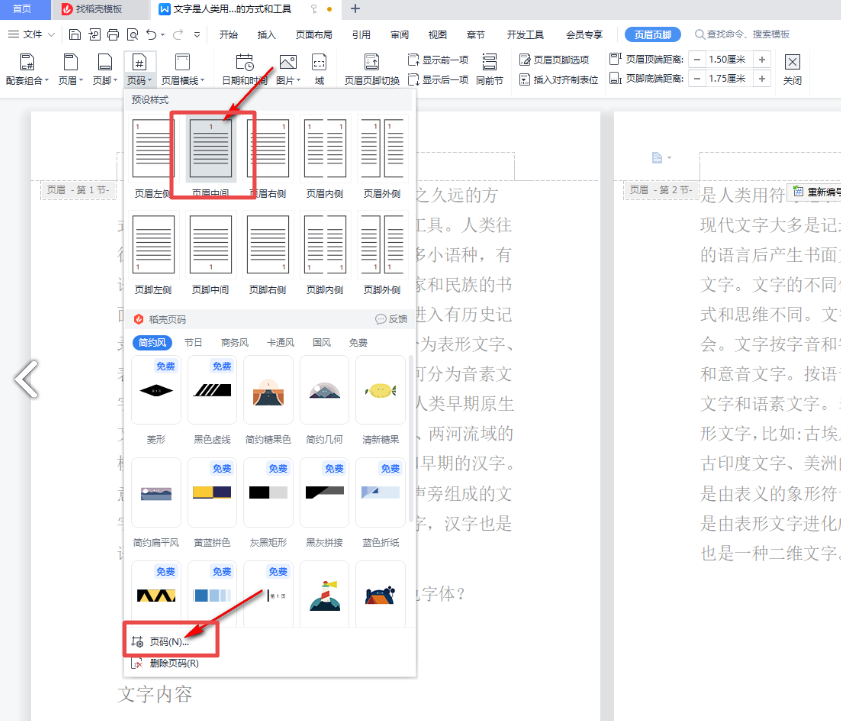The width and height of the screenshot is (841, 721).
Task: Click the previous page left arrow
Action: [27, 379]
